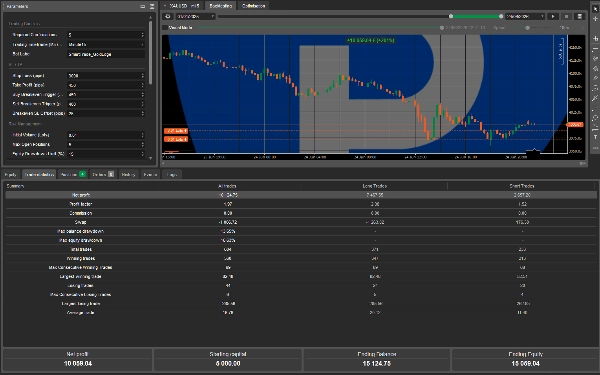The height and width of the screenshot is (375, 600).
Task: Click the Summary column header
Action: 15,186
